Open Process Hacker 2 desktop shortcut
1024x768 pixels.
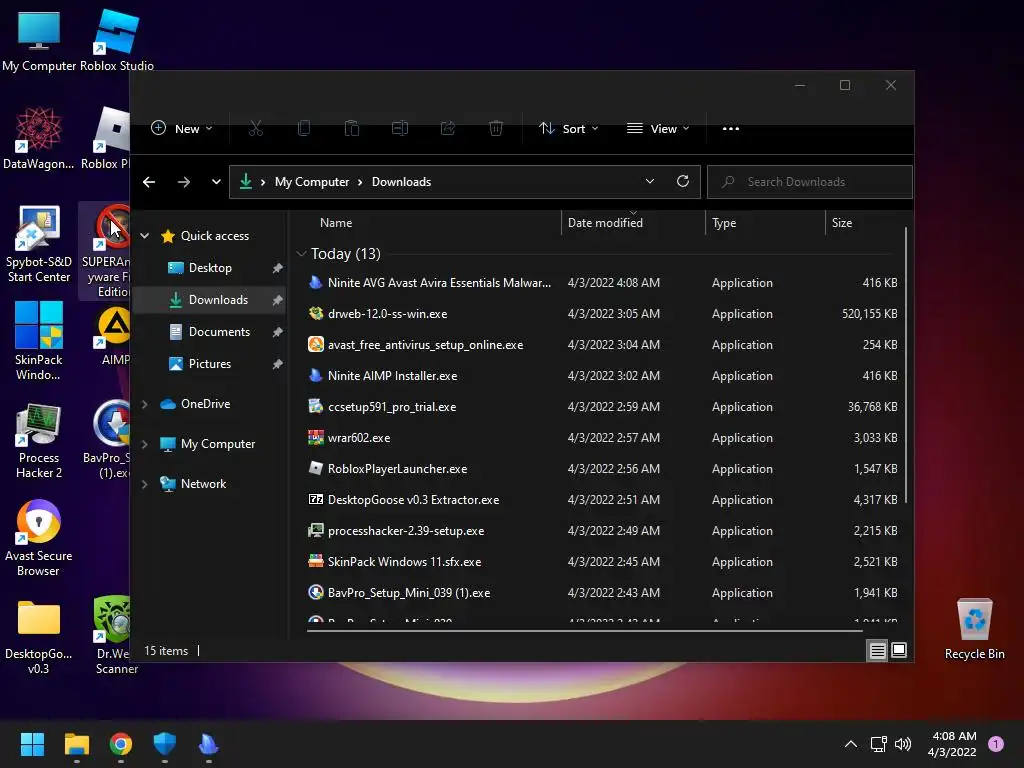(x=39, y=441)
